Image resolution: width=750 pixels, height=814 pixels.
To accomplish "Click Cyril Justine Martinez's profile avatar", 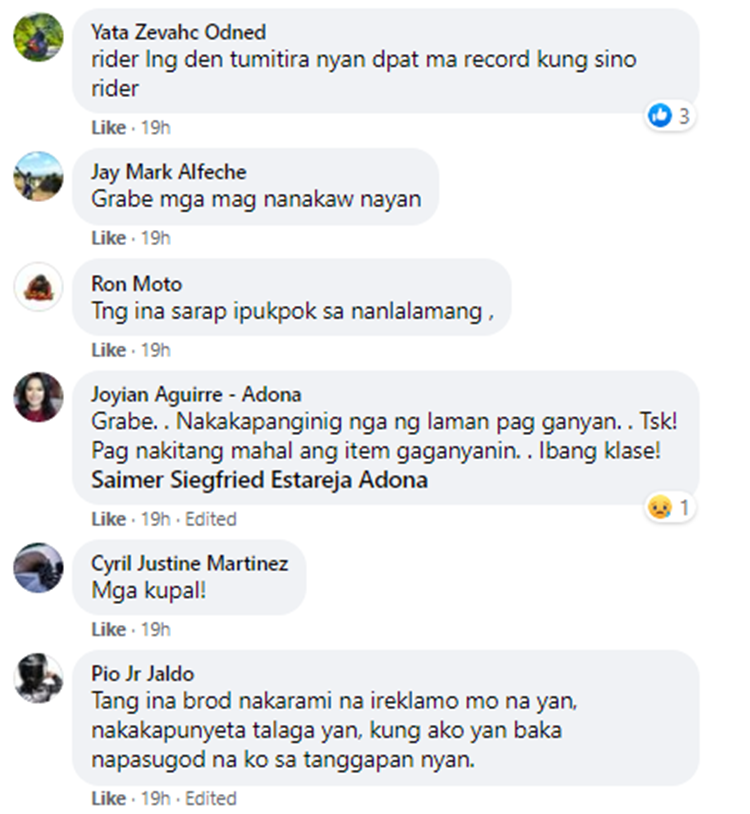I will pos(38,567).
